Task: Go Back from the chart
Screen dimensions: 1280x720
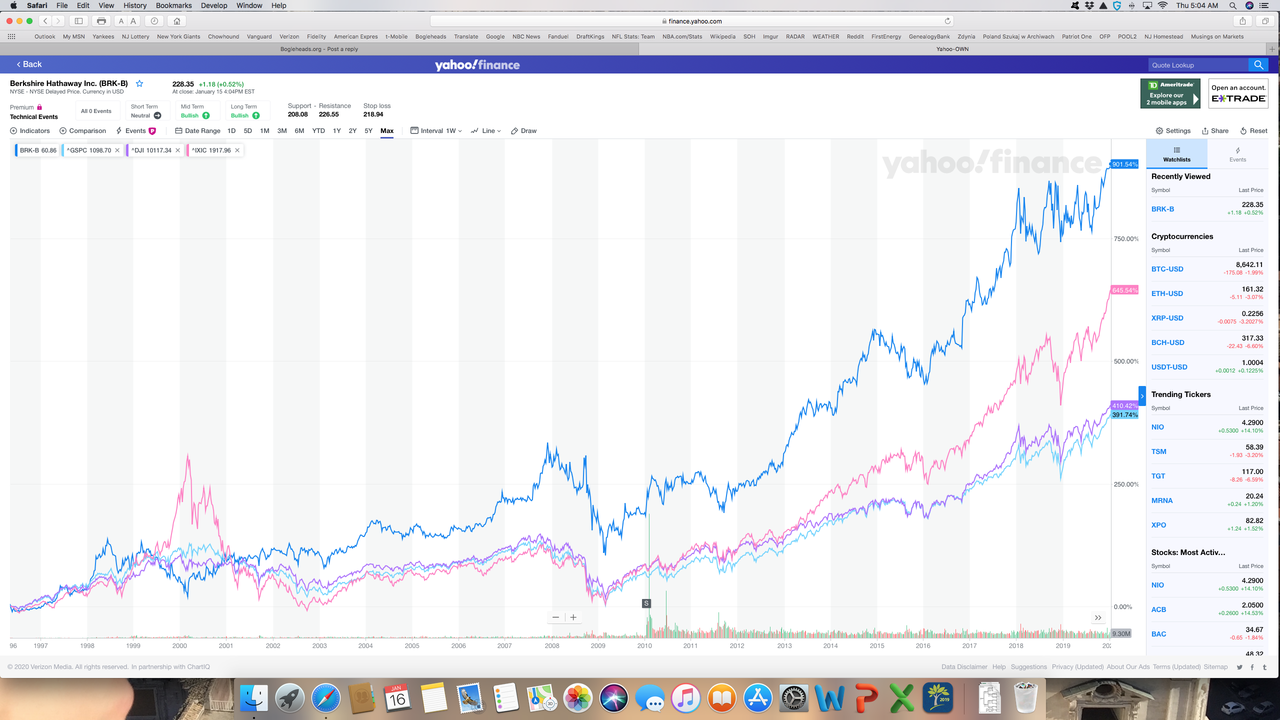Action: (x=29, y=64)
